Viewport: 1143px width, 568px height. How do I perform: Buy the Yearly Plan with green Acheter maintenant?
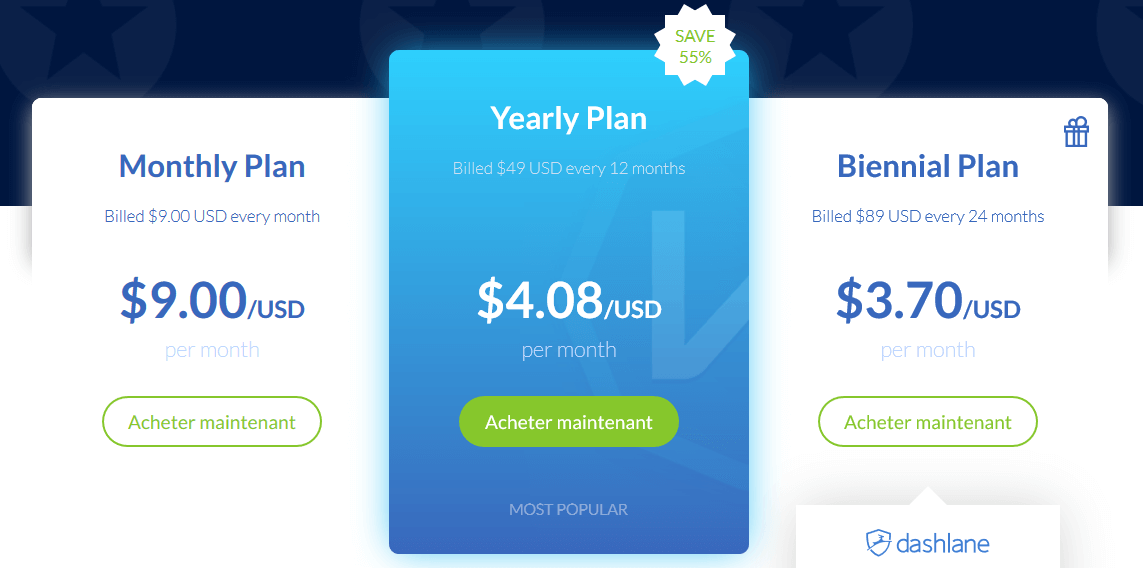tap(569, 421)
